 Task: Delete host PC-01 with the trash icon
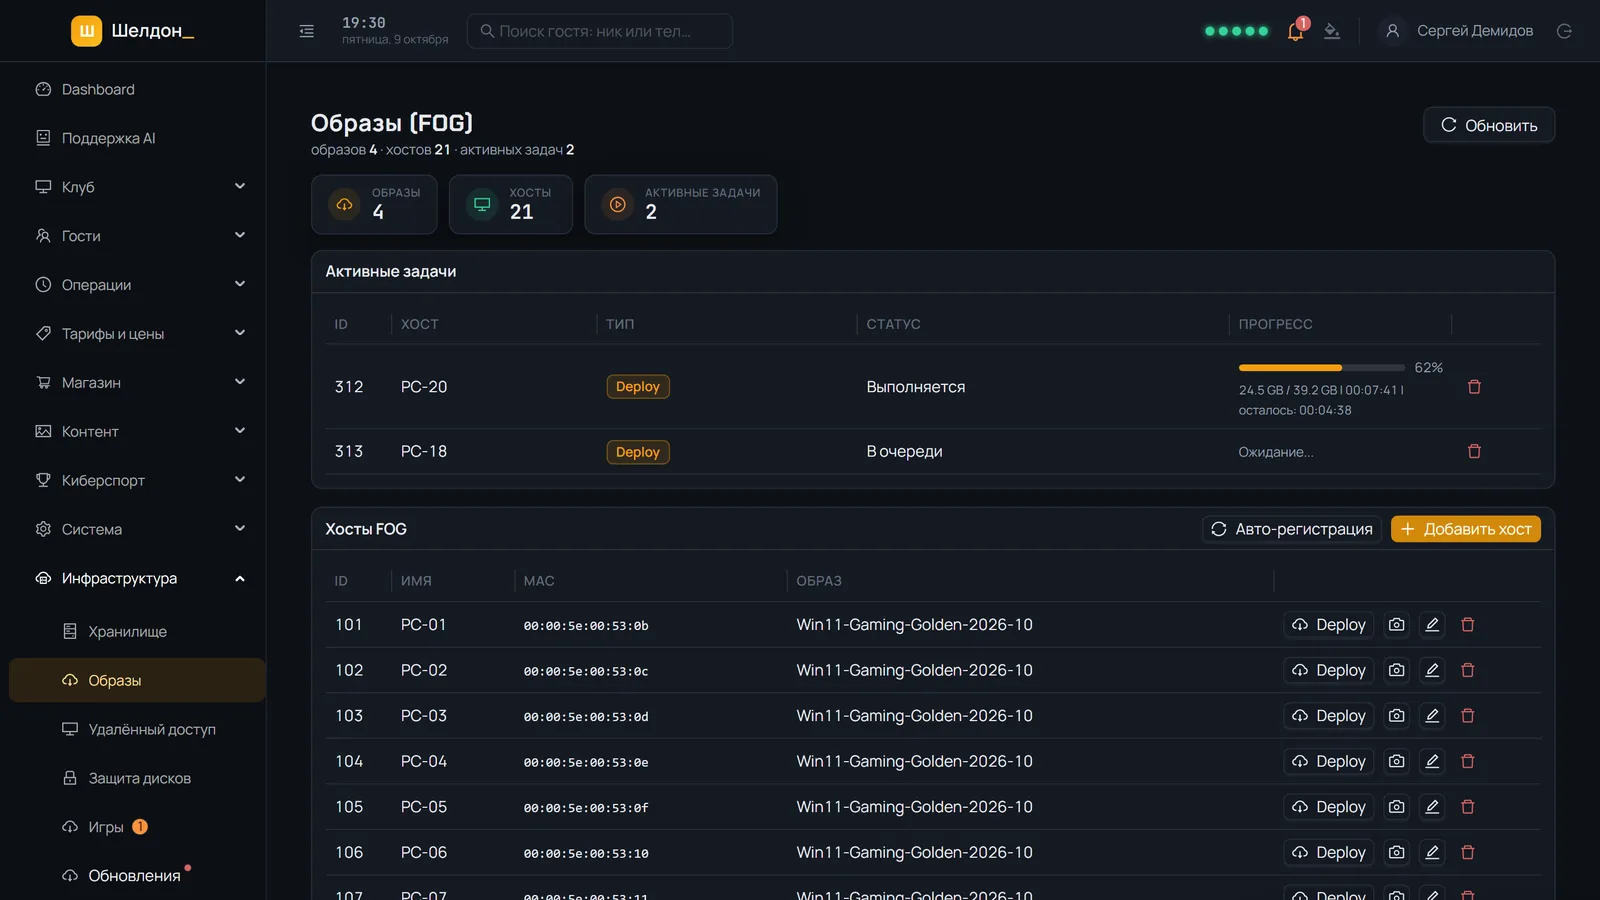pos(1468,625)
